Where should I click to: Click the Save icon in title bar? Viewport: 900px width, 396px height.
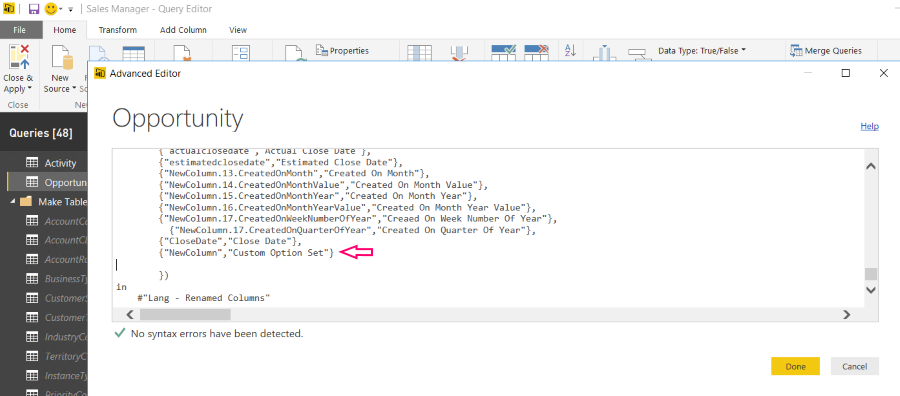click(33, 9)
